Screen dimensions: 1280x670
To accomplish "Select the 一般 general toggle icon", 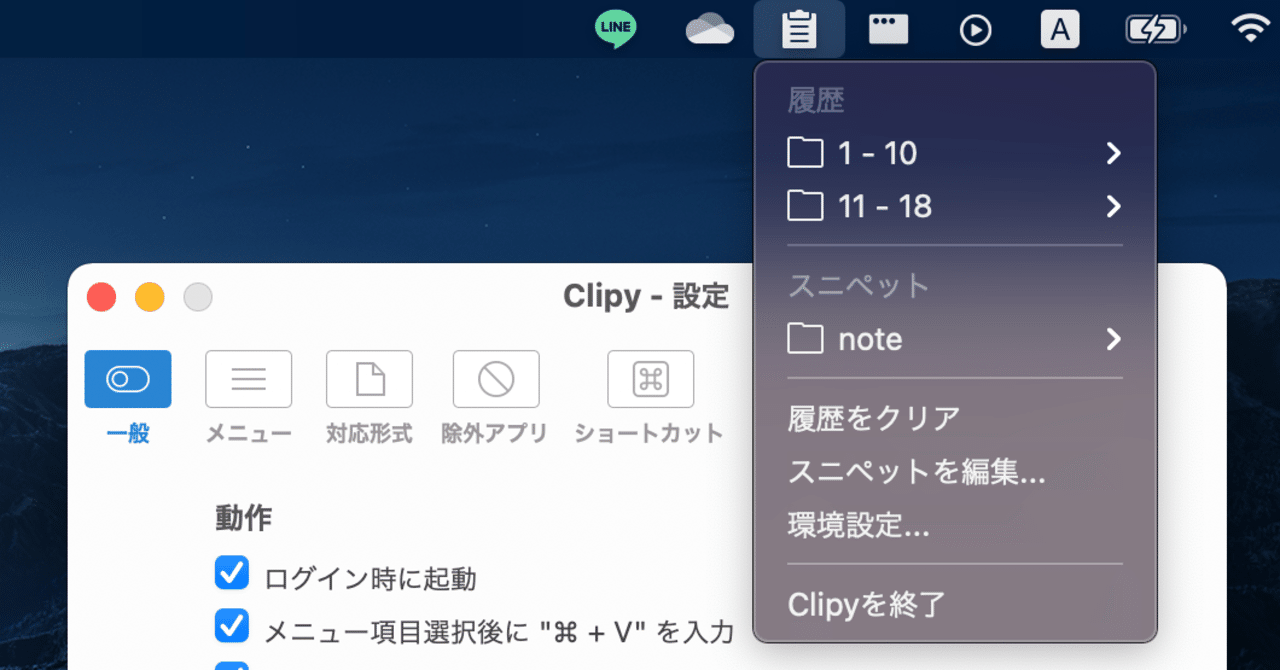I will (128, 379).
